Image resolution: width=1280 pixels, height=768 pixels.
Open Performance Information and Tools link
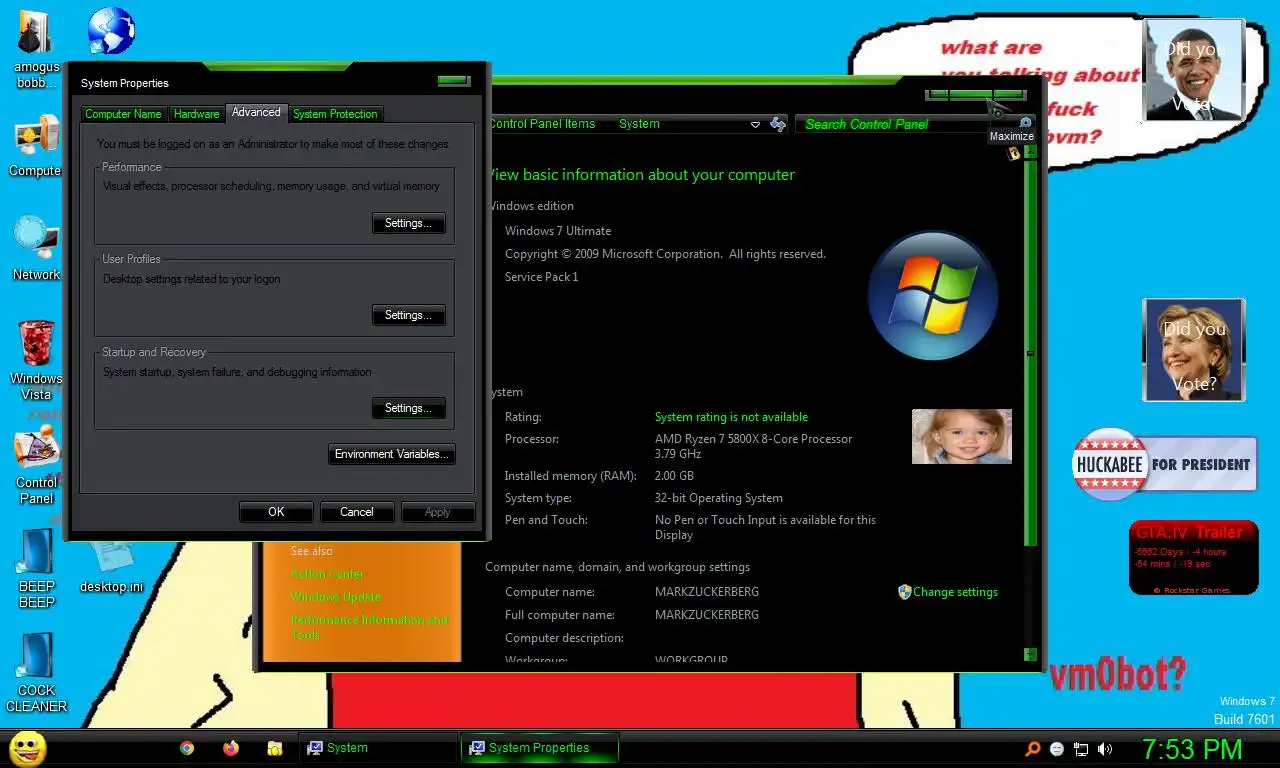point(369,627)
